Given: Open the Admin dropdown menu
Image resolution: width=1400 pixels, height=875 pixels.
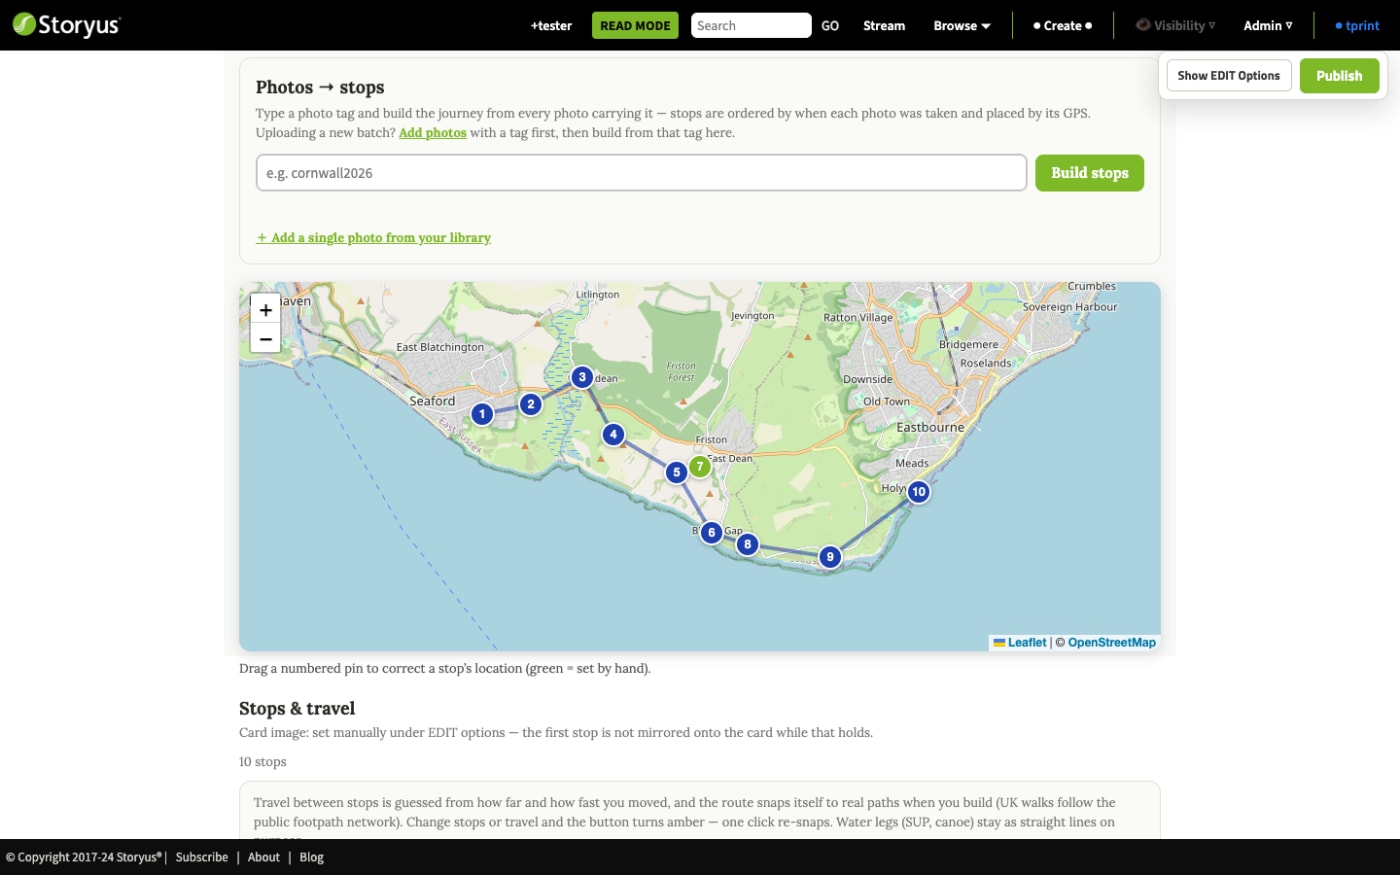Looking at the screenshot, I should [1268, 26].
